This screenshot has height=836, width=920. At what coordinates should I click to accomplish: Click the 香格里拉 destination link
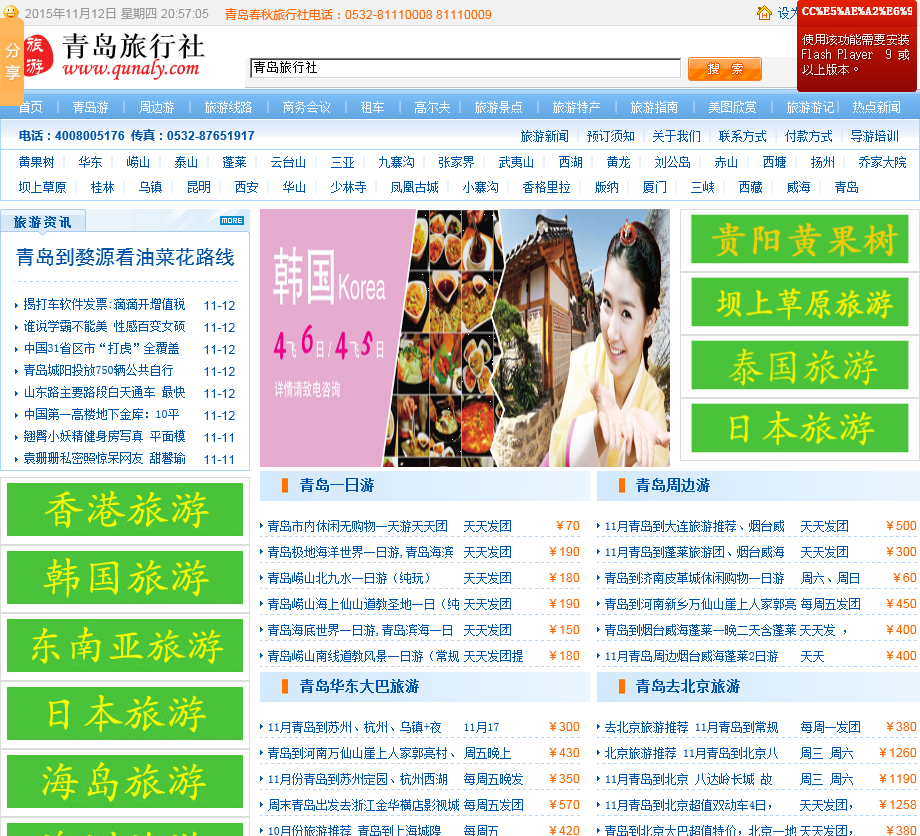pos(547,187)
